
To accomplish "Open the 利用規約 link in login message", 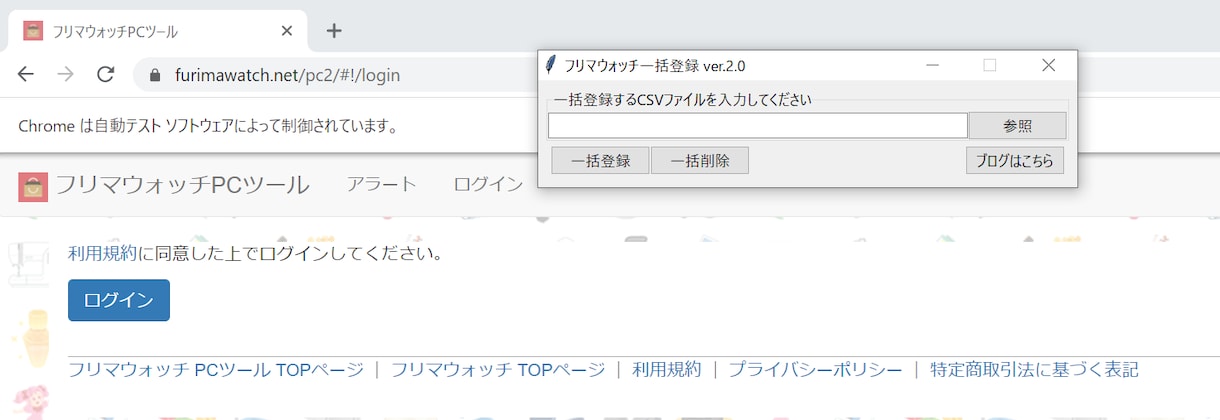I will pyautogui.click(x=102, y=253).
